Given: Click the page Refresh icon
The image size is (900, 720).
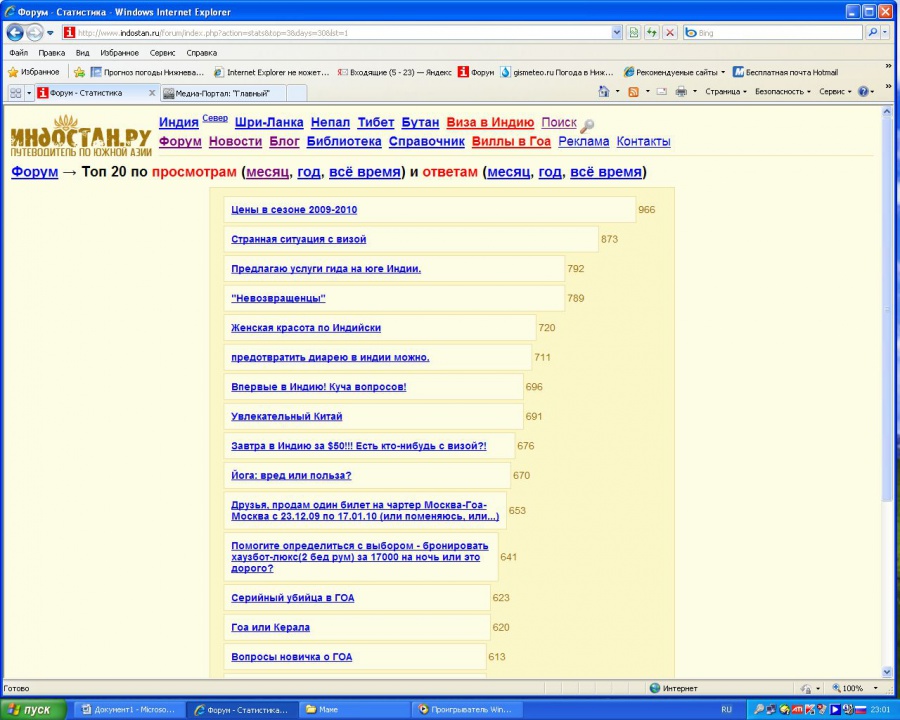Looking at the screenshot, I should [651, 33].
